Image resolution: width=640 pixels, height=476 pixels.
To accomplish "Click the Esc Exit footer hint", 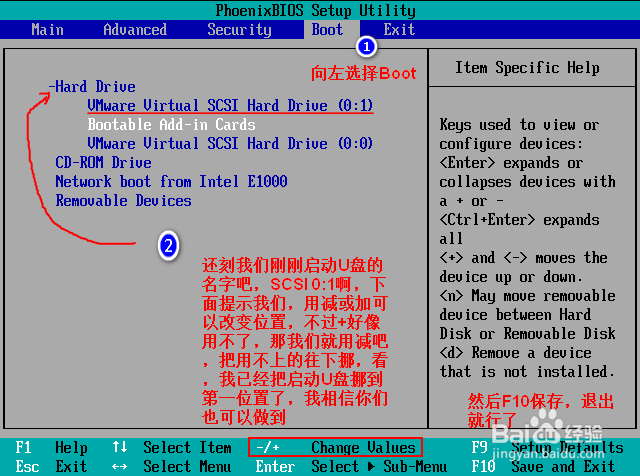I will pos(51,466).
